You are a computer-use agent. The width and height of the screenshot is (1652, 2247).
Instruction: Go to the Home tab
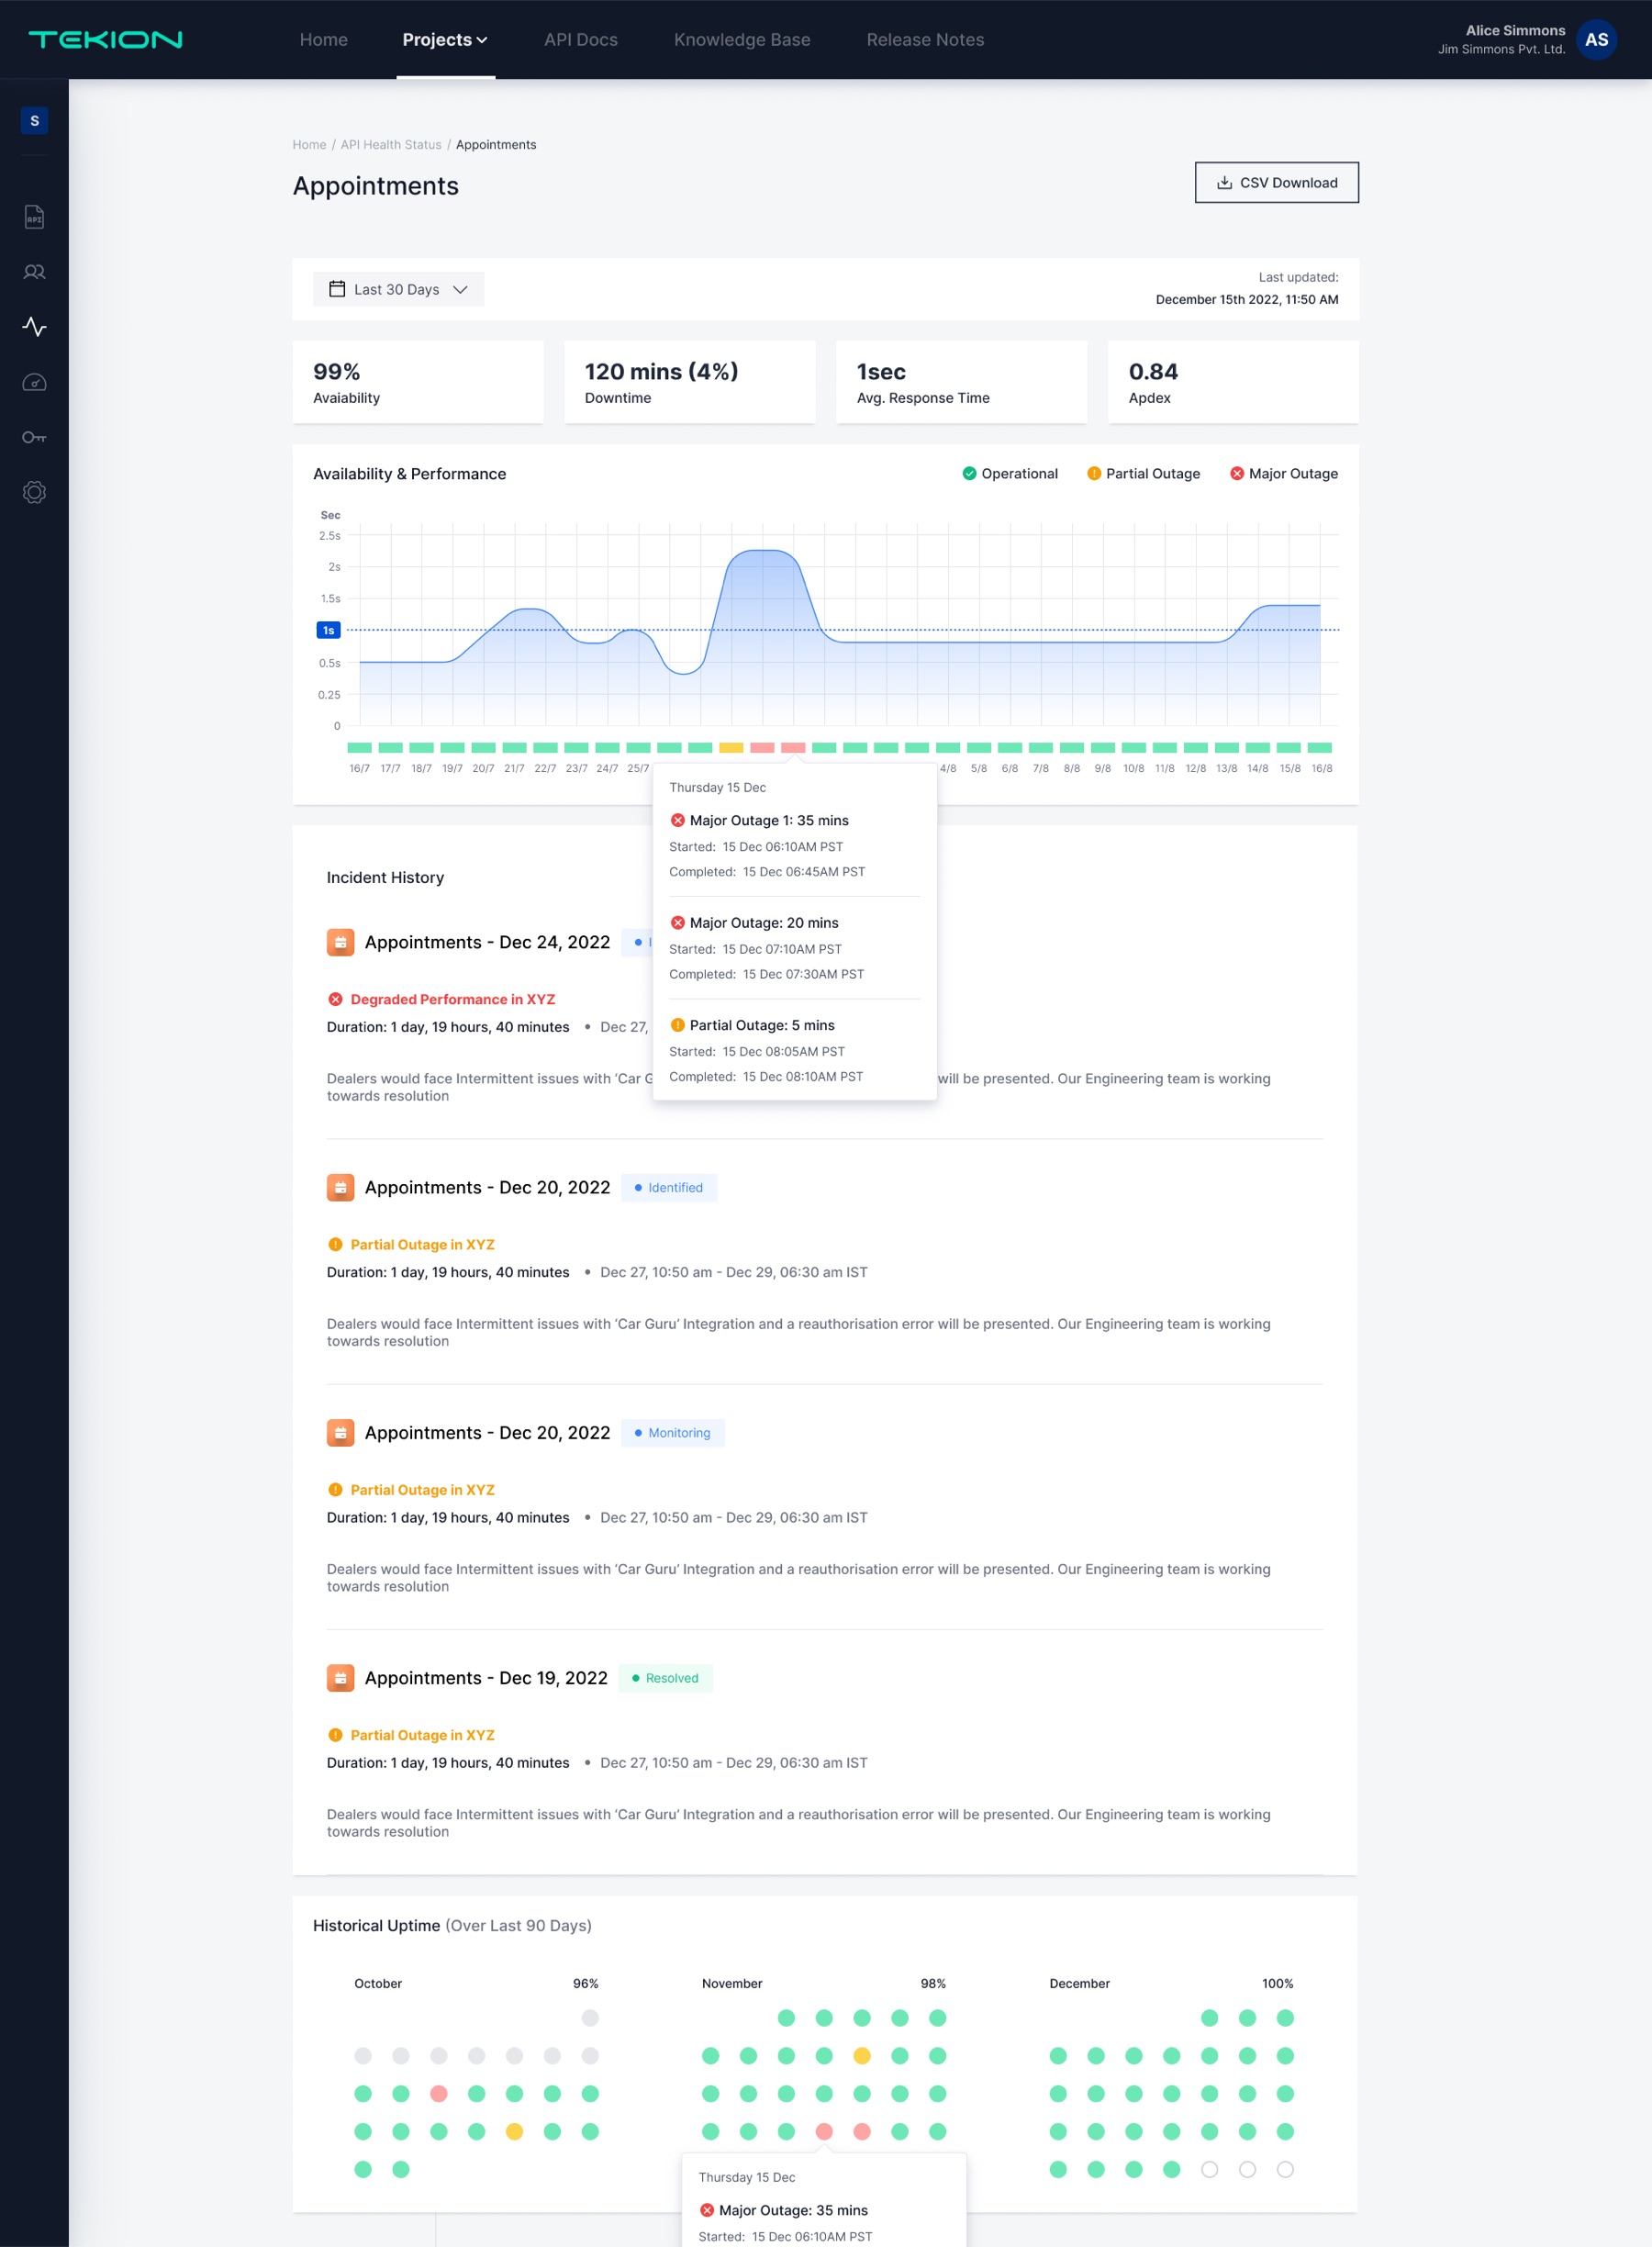[x=324, y=40]
